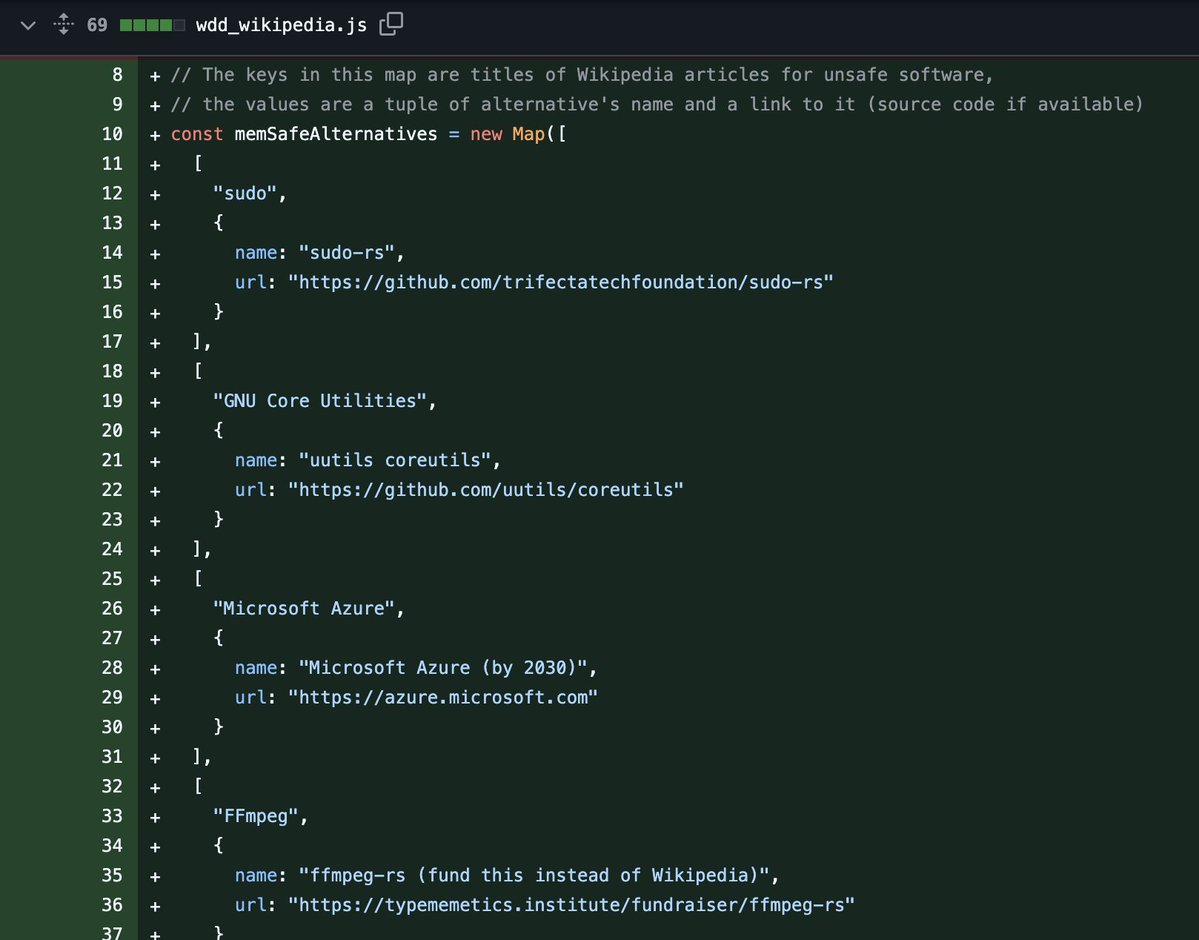The height and width of the screenshot is (940, 1199).
Task: Select line number 8
Action: [x=117, y=74]
